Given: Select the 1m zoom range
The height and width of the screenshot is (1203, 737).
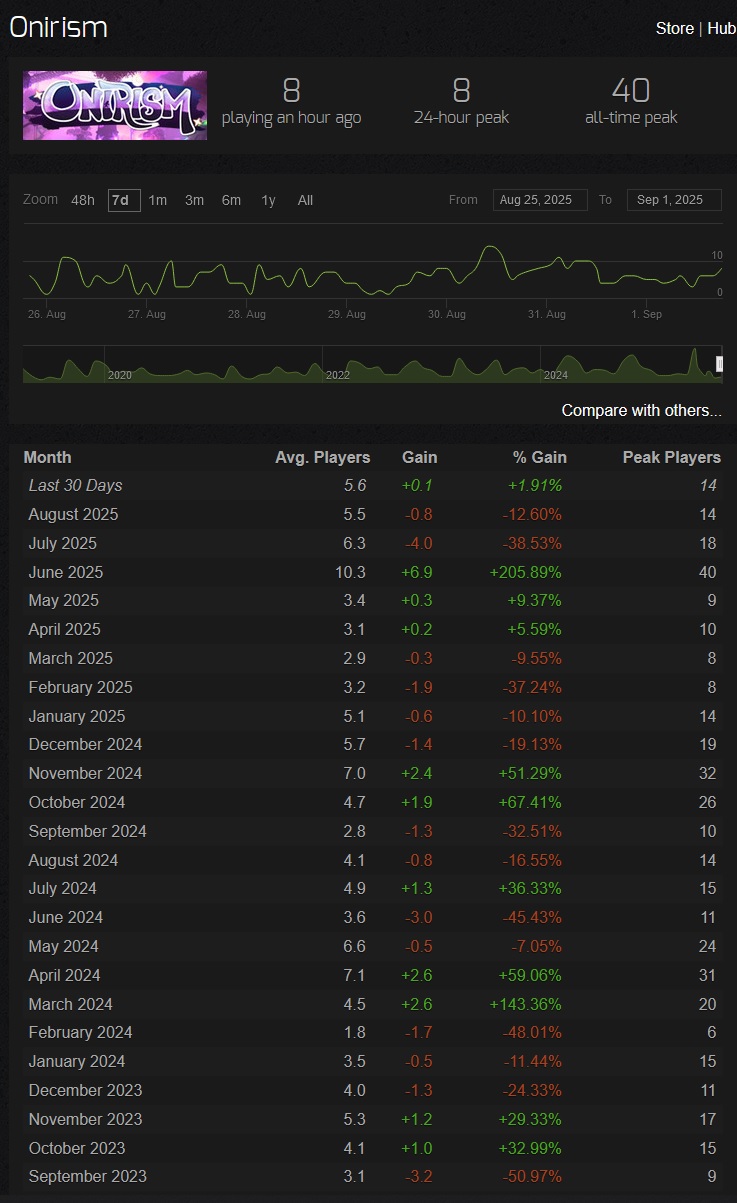Looking at the screenshot, I should pos(158,200).
